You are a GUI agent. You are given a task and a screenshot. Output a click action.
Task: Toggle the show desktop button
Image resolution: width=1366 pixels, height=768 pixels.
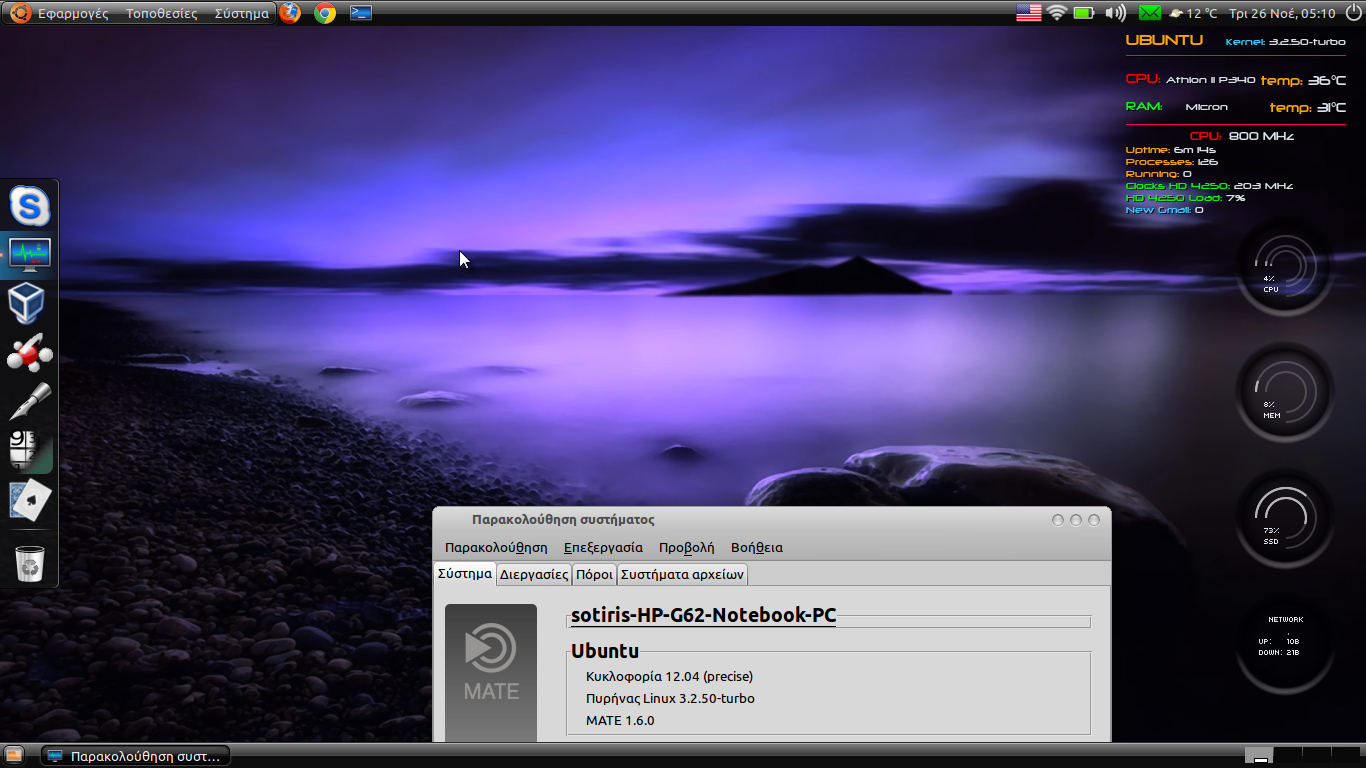(14, 755)
